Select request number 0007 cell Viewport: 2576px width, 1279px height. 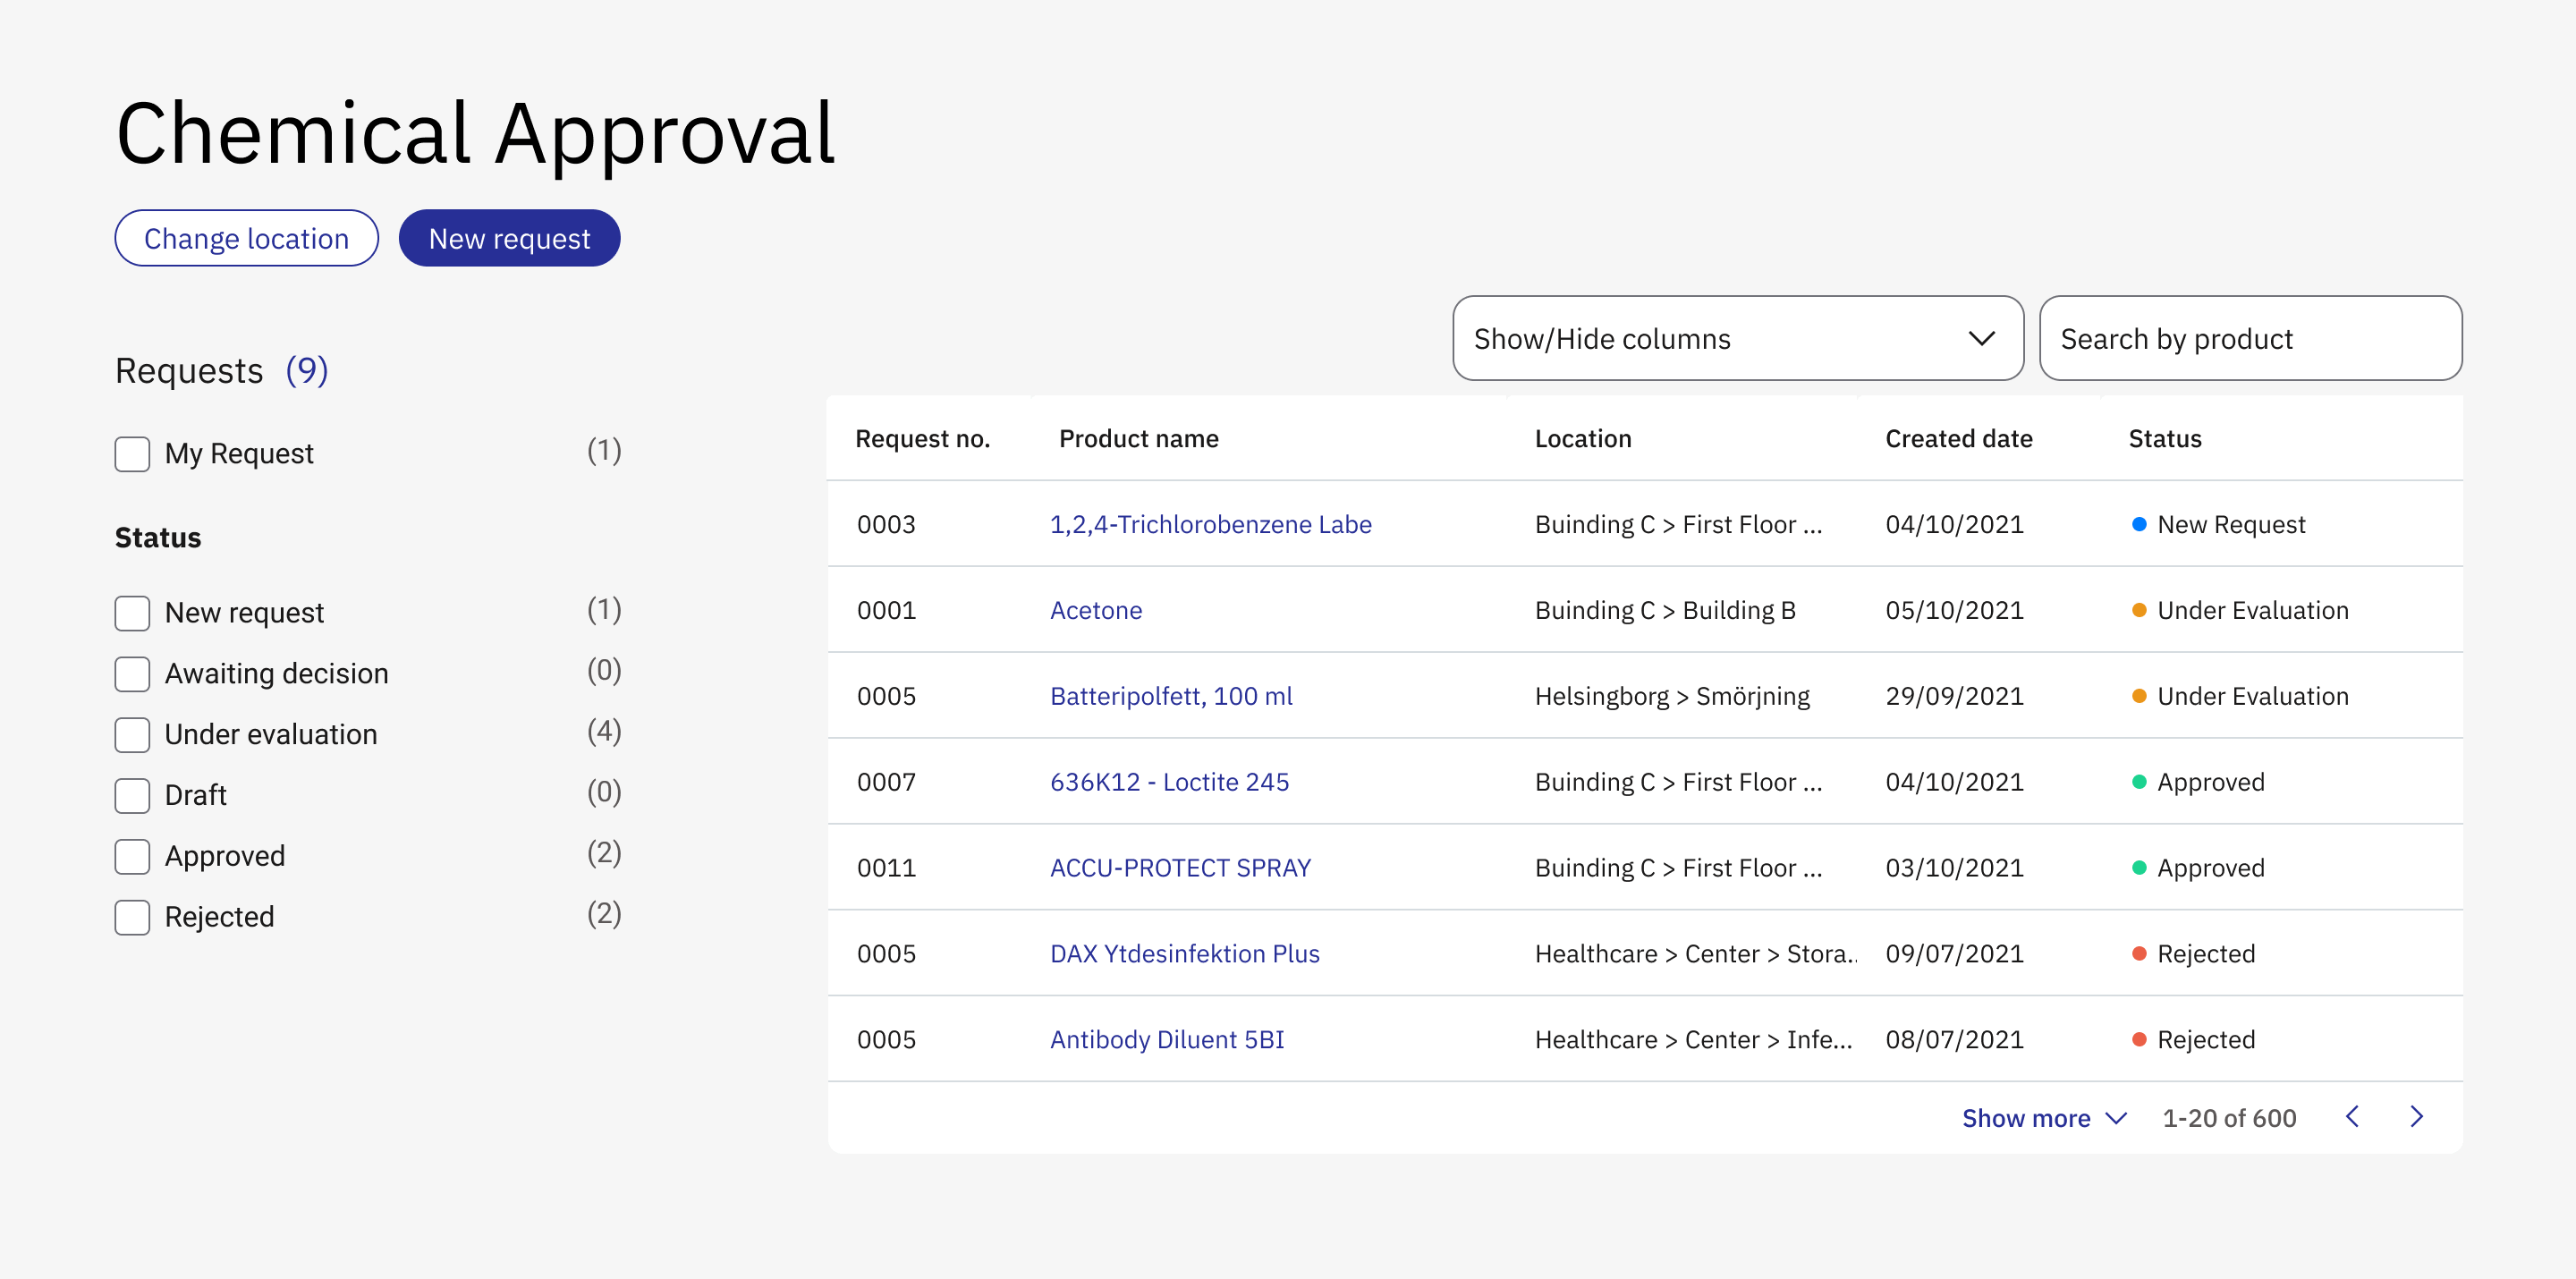pos(886,783)
